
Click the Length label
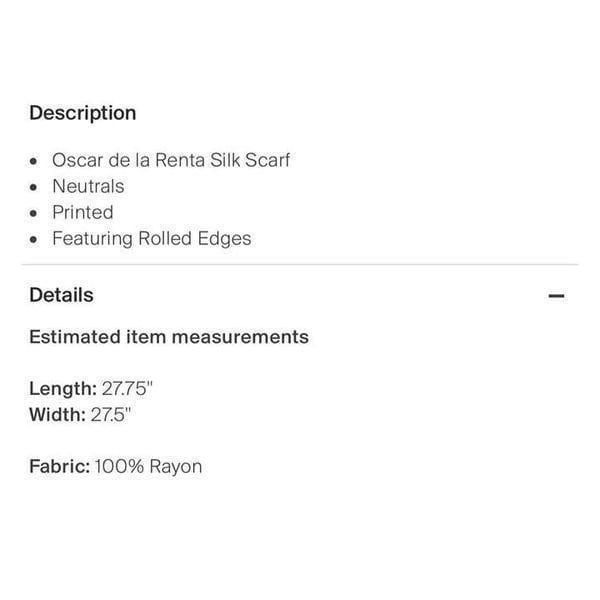tap(63, 389)
